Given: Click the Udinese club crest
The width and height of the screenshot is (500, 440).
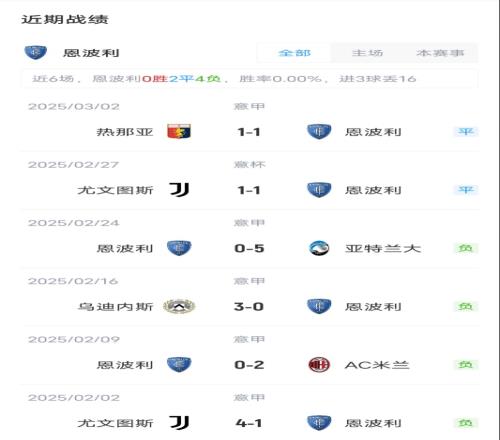Looking at the screenshot, I should [179, 306].
